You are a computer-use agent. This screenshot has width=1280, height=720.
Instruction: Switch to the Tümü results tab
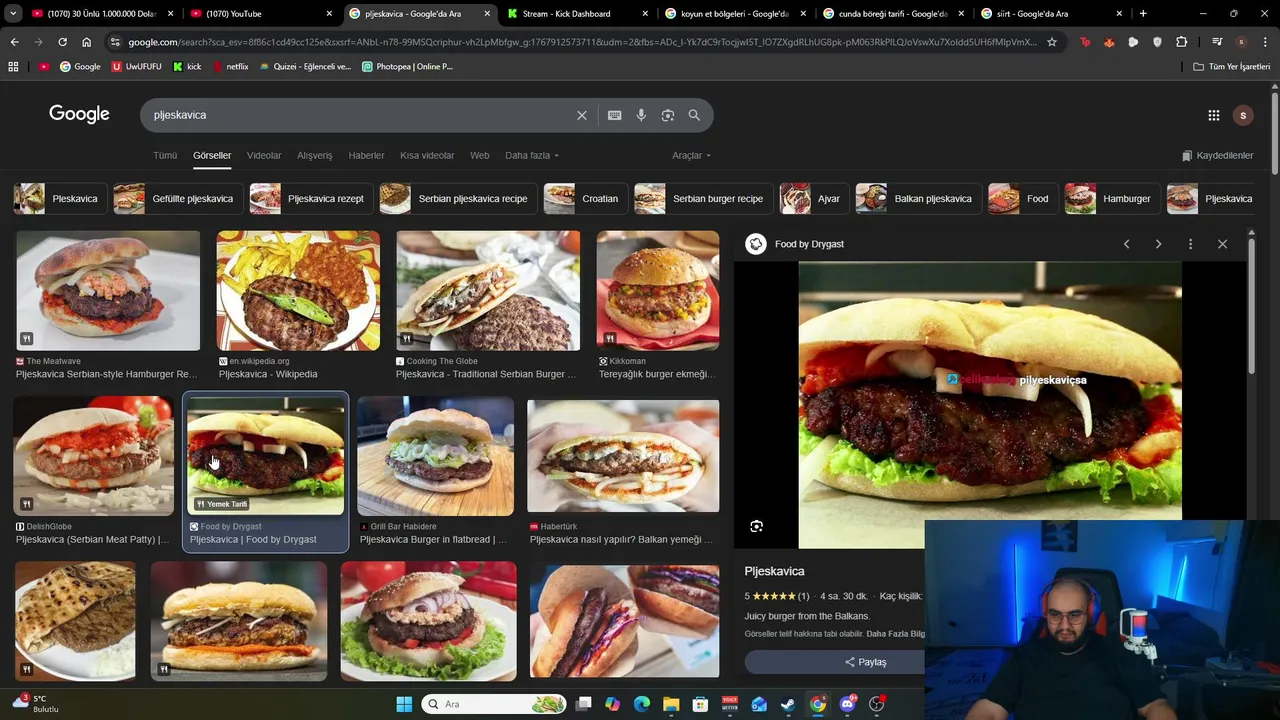click(x=165, y=156)
